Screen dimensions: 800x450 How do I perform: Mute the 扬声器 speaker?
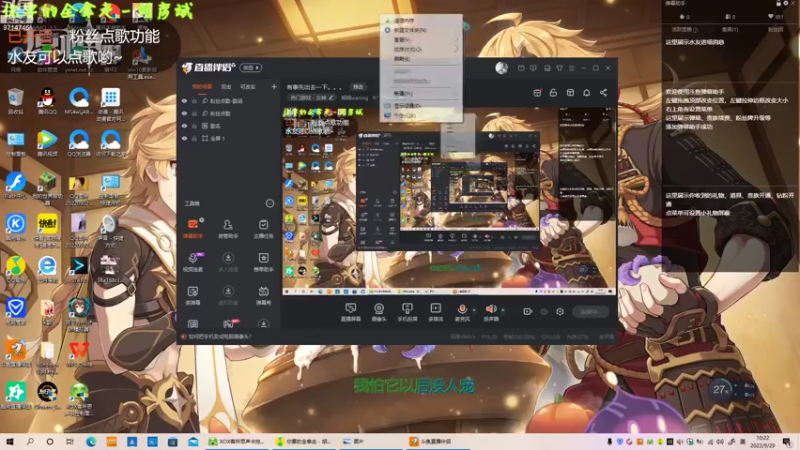click(x=491, y=312)
